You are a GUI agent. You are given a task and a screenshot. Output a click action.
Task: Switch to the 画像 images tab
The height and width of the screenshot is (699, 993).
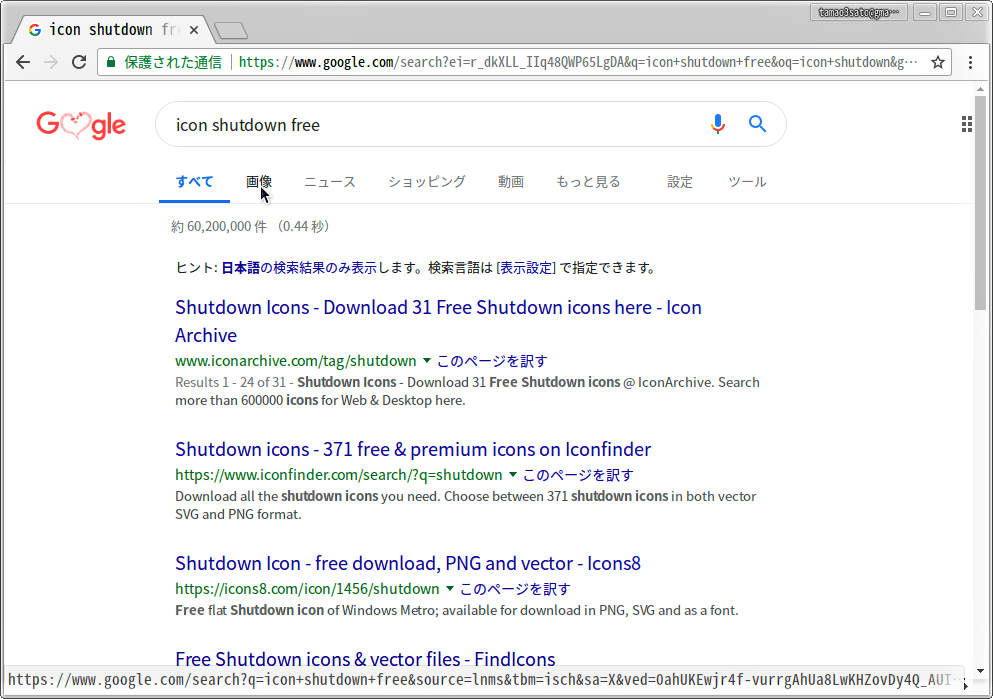click(259, 182)
